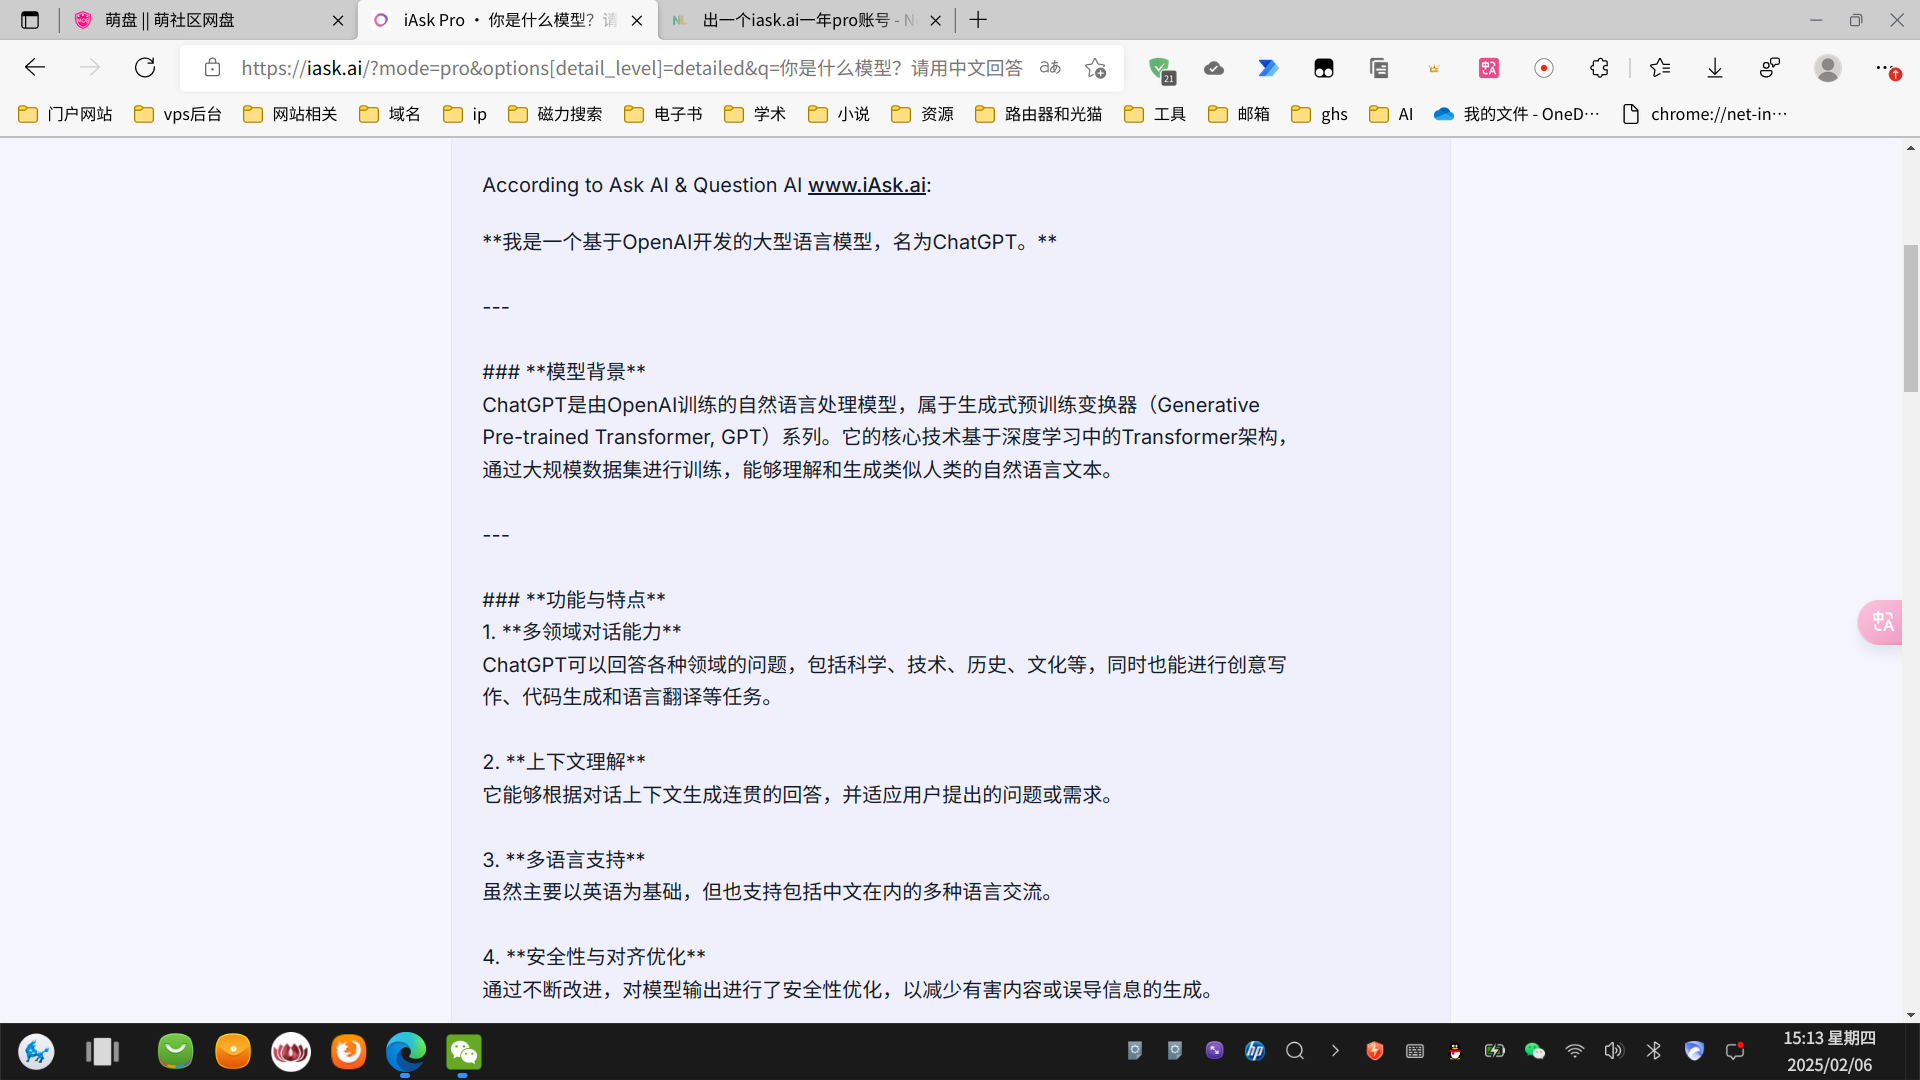Viewport: 1920px width, 1080px height.
Task: Open the 磁力搜索 bookmarks folder
Action: click(556, 114)
